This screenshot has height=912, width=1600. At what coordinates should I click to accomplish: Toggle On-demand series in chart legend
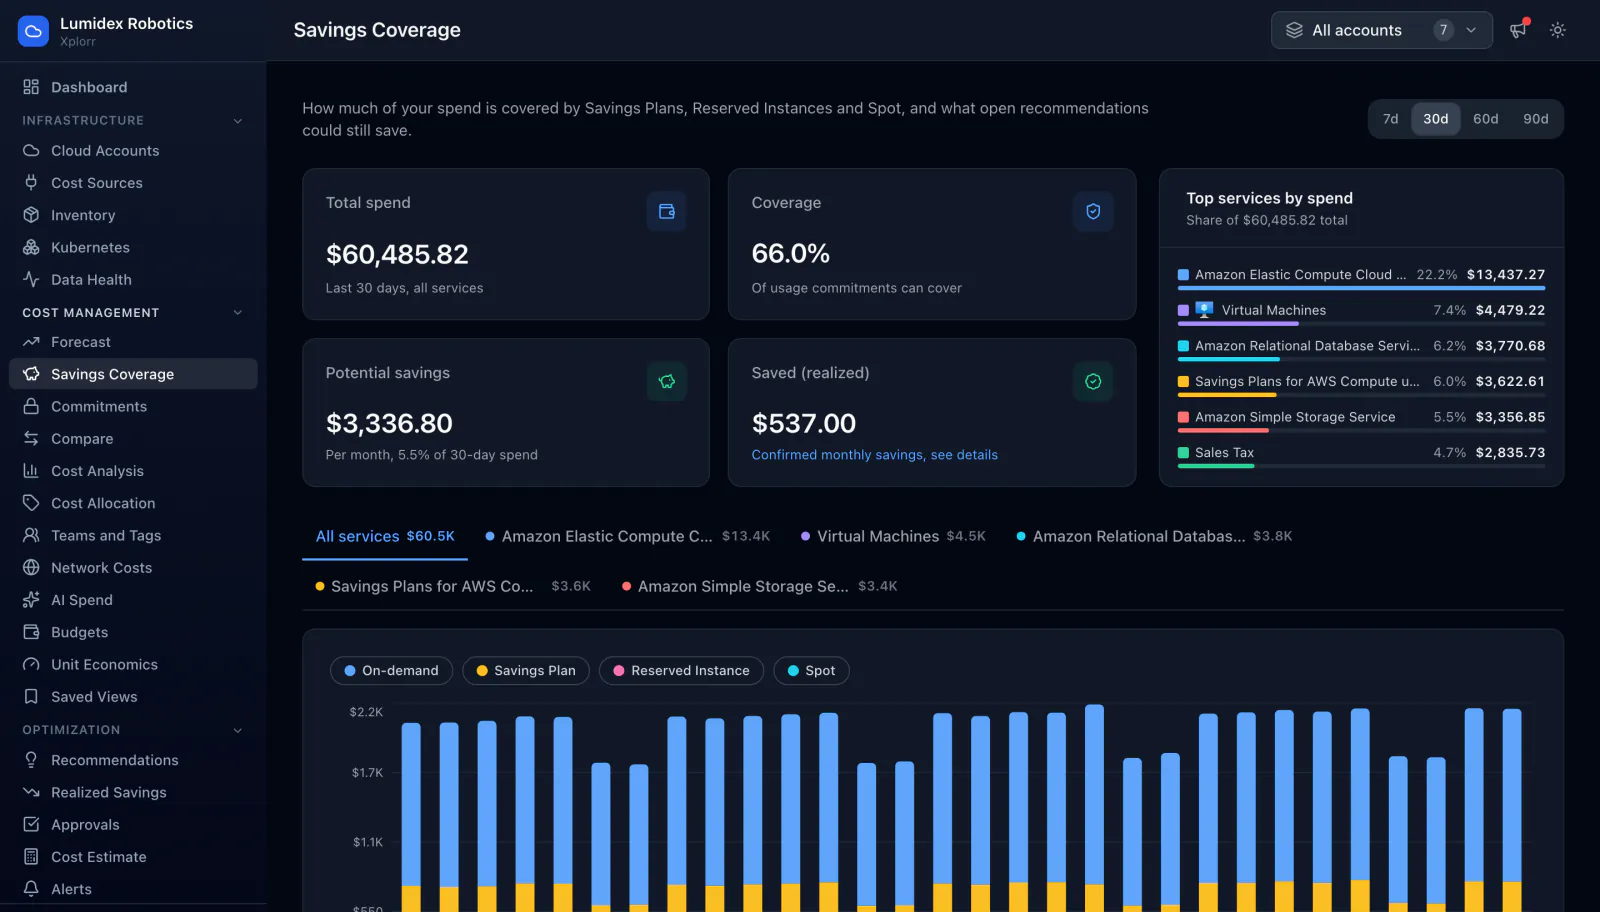[x=391, y=671]
